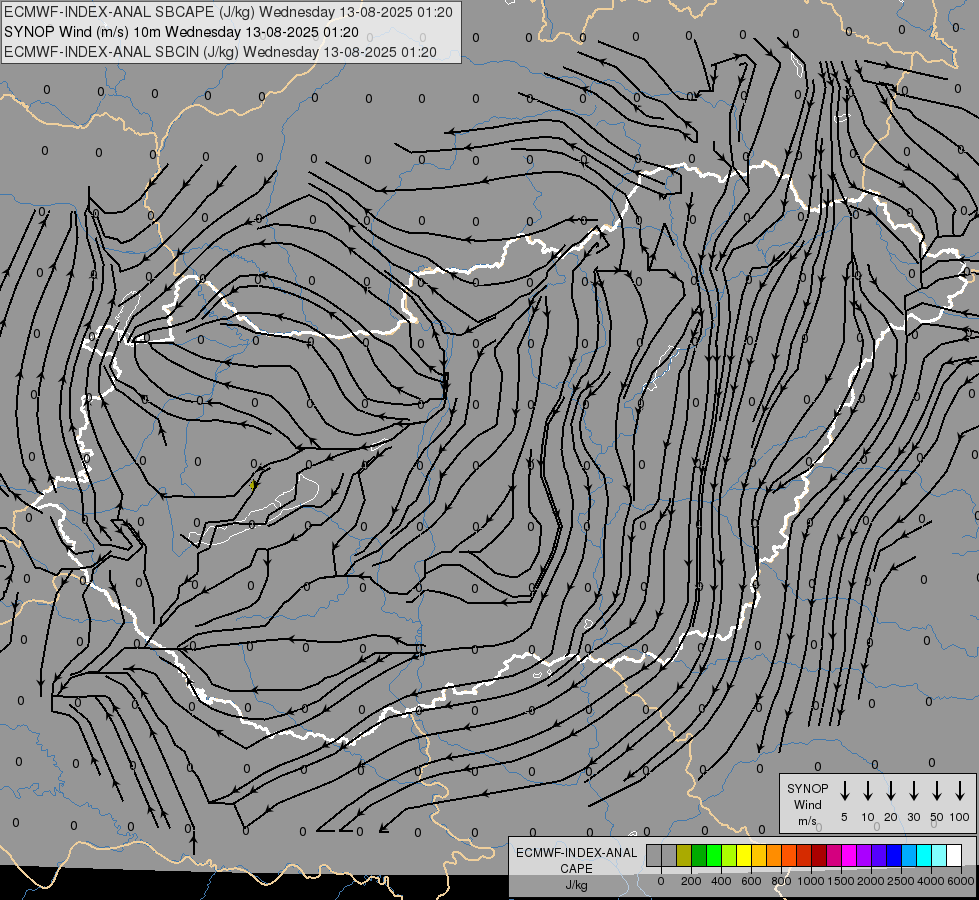The width and height of the screenshot is (979, 900).
Task: Pick the dark green CAPE swatch
Action: pos(699,855)
